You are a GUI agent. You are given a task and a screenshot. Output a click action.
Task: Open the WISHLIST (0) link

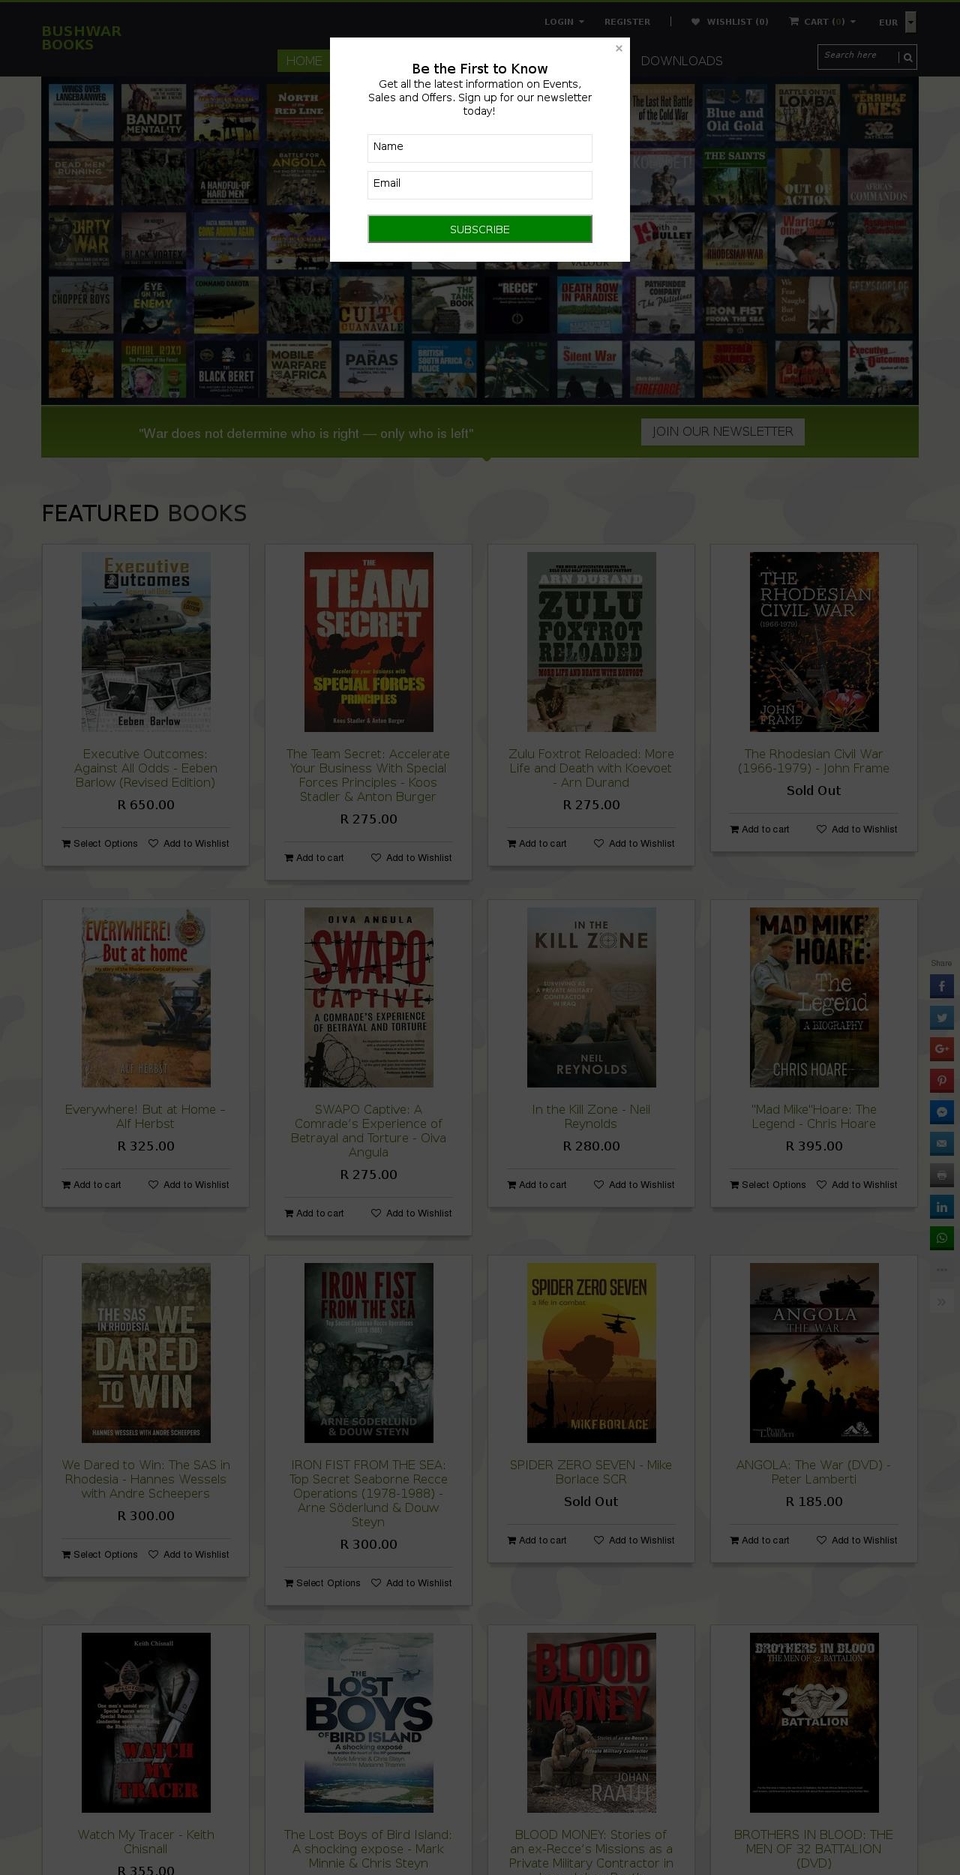730,21
